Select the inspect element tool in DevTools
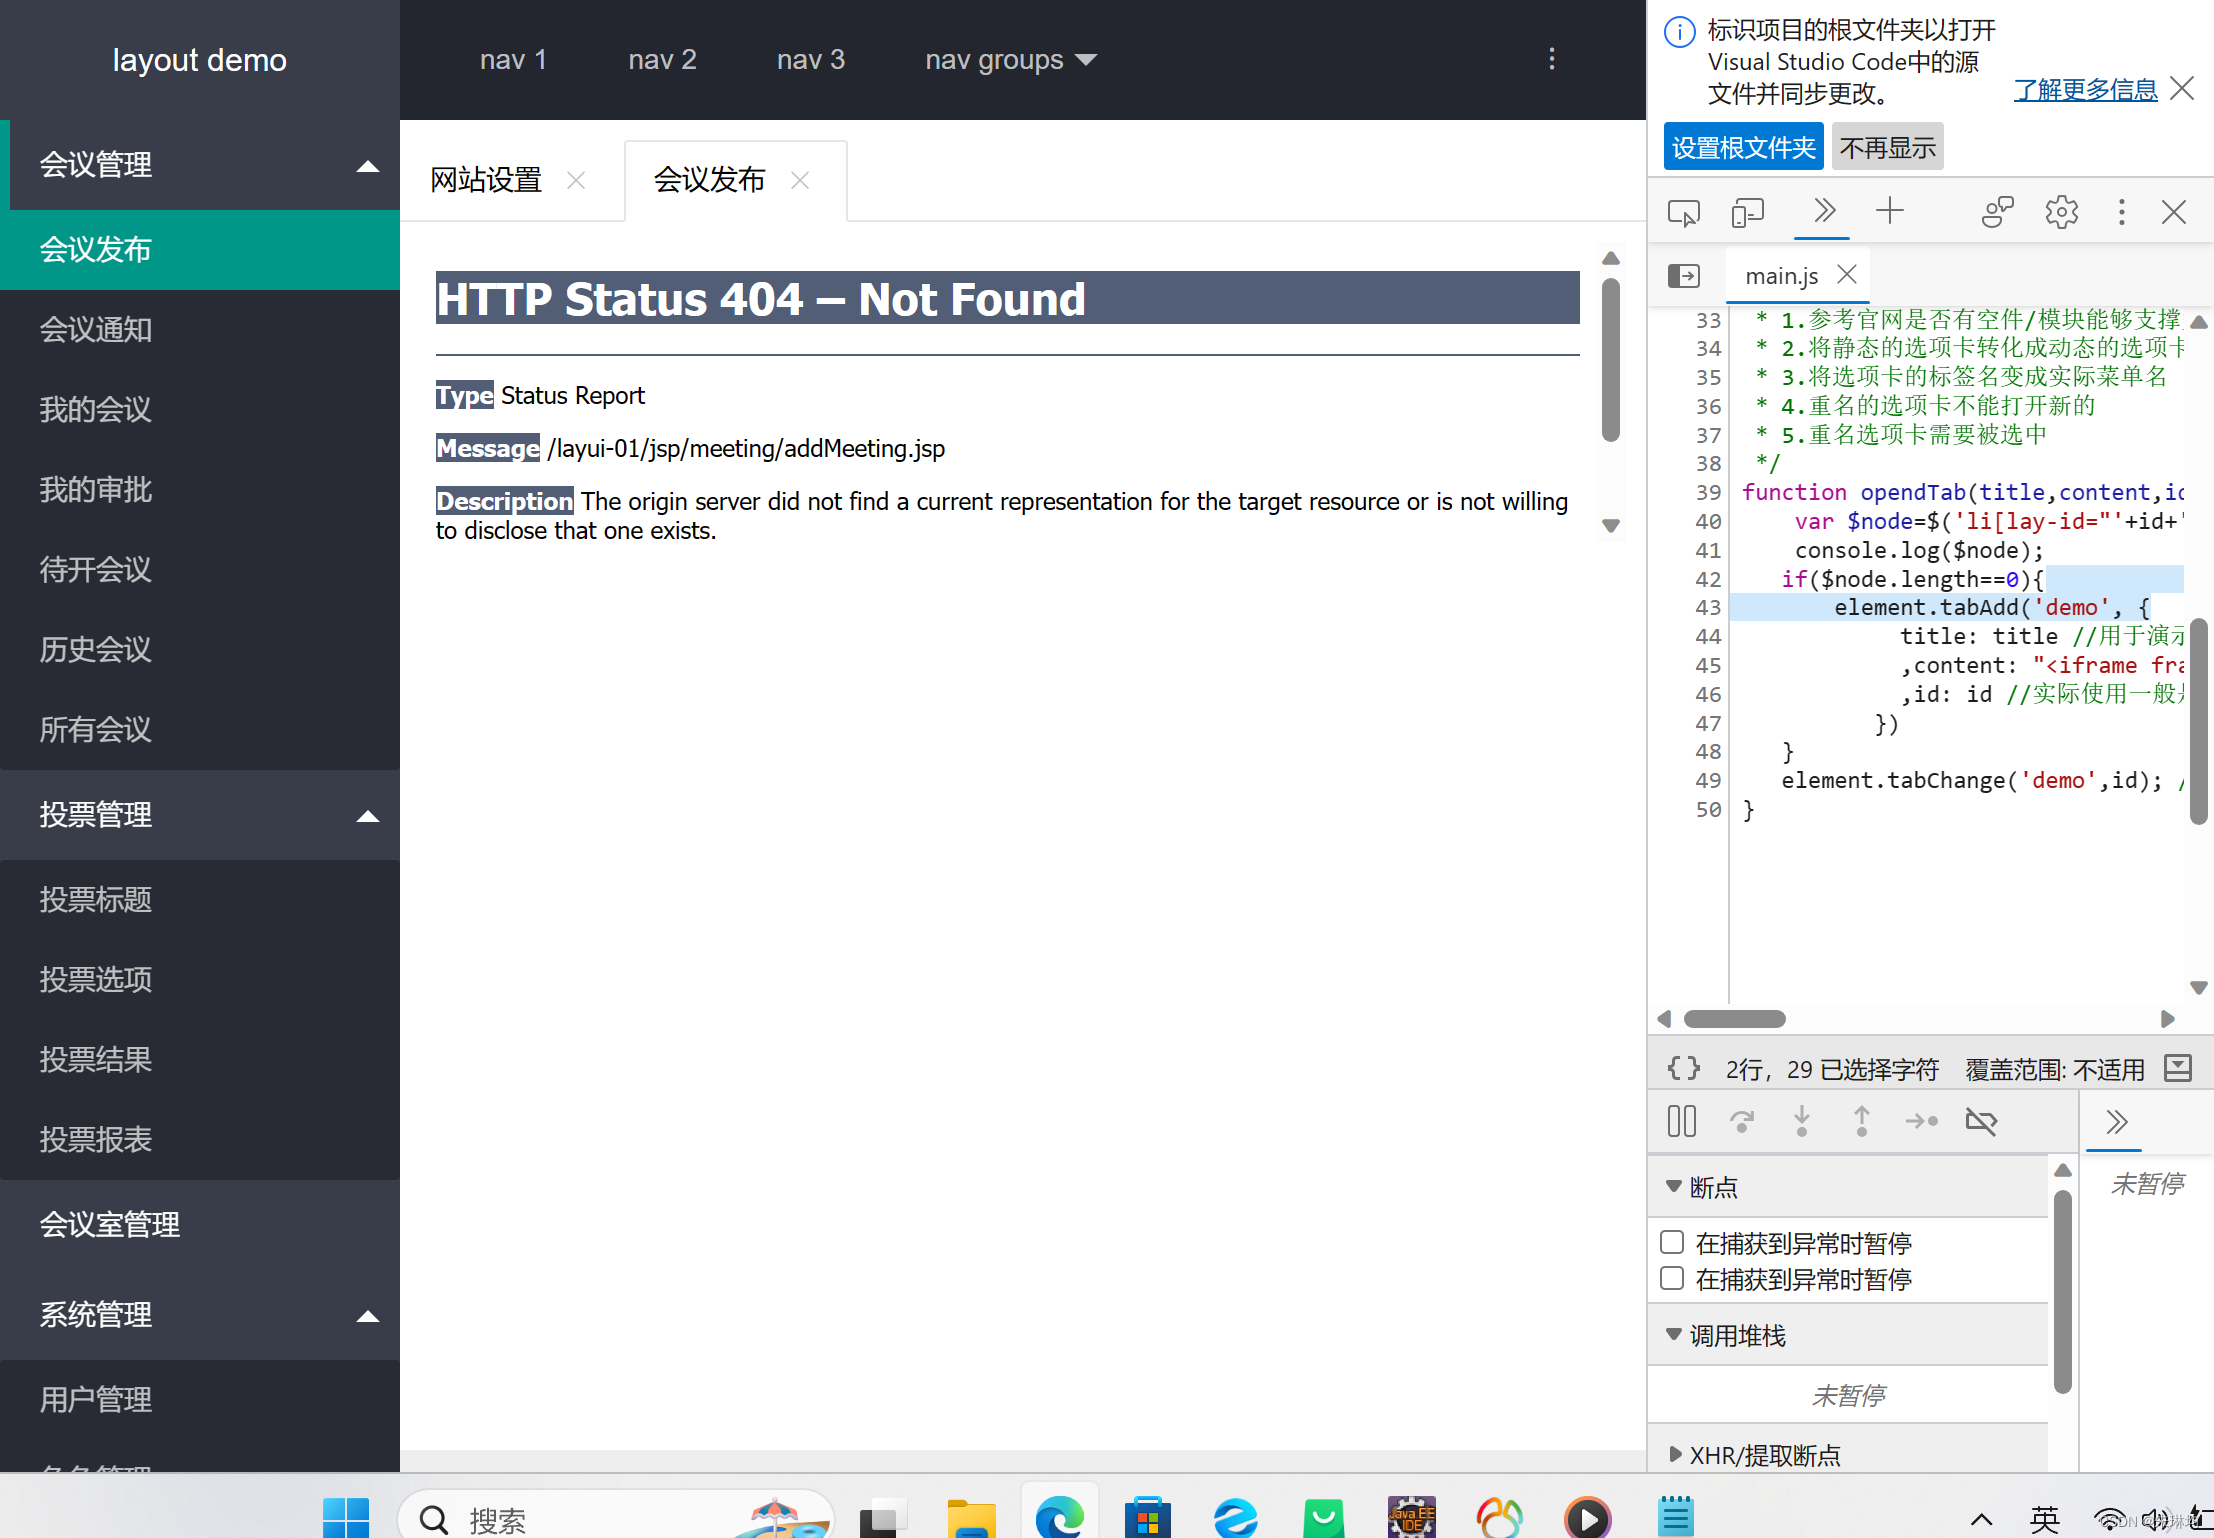Viewport: 2214px width, 1538px height. 1683,212
